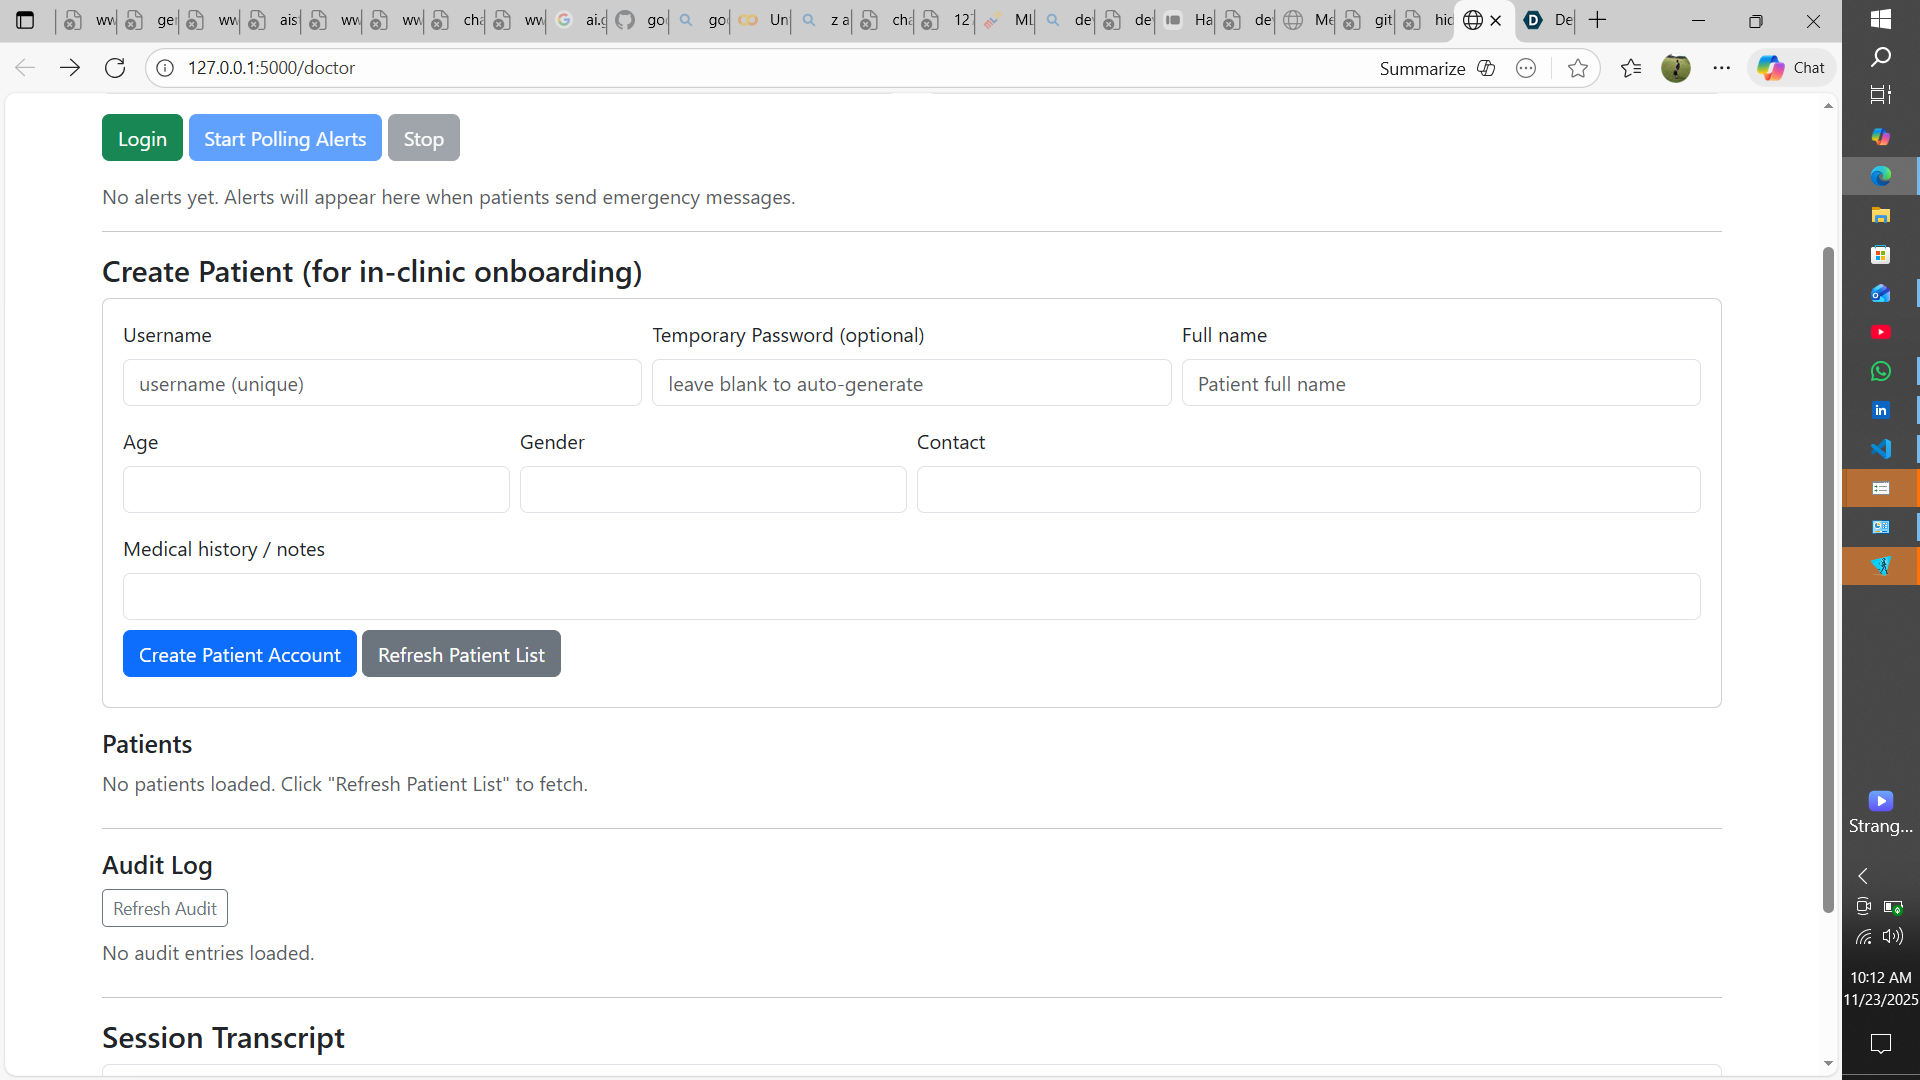The width and height of the screenshot is (1920, 1080).
Task: Click the favorites star in address bar
Action: click(x=1578, y=68)
